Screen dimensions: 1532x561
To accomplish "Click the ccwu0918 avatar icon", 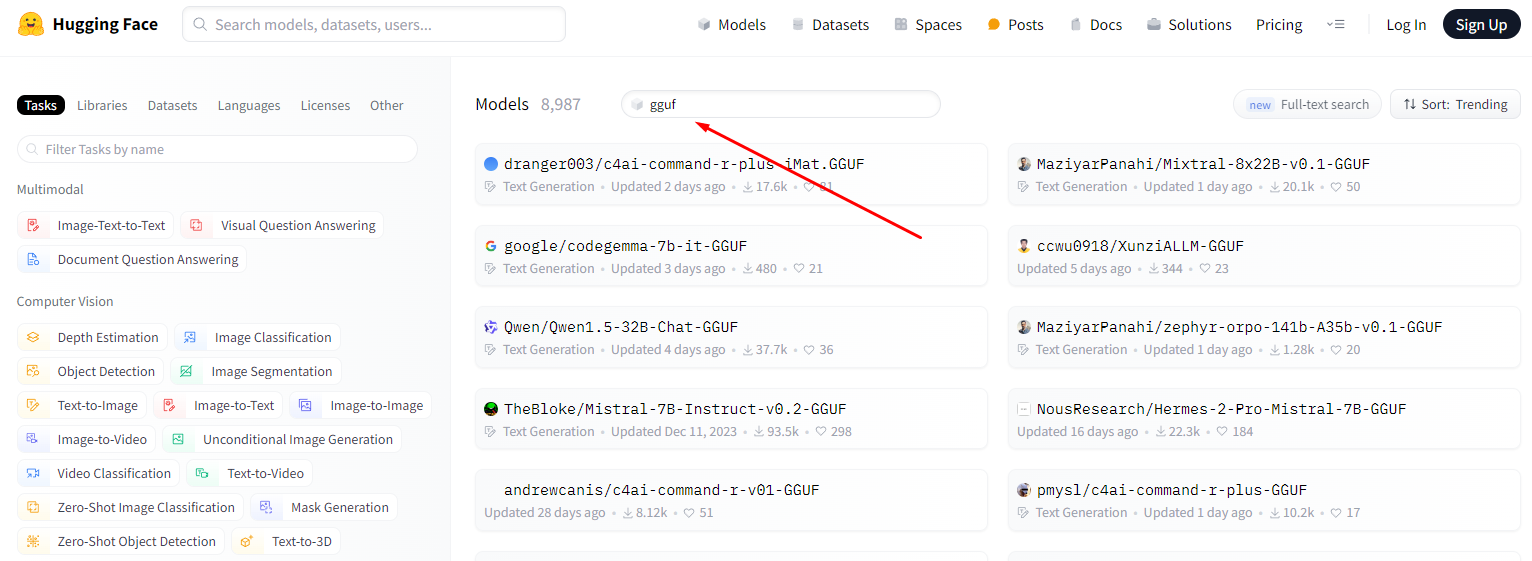I will 1024,246.
